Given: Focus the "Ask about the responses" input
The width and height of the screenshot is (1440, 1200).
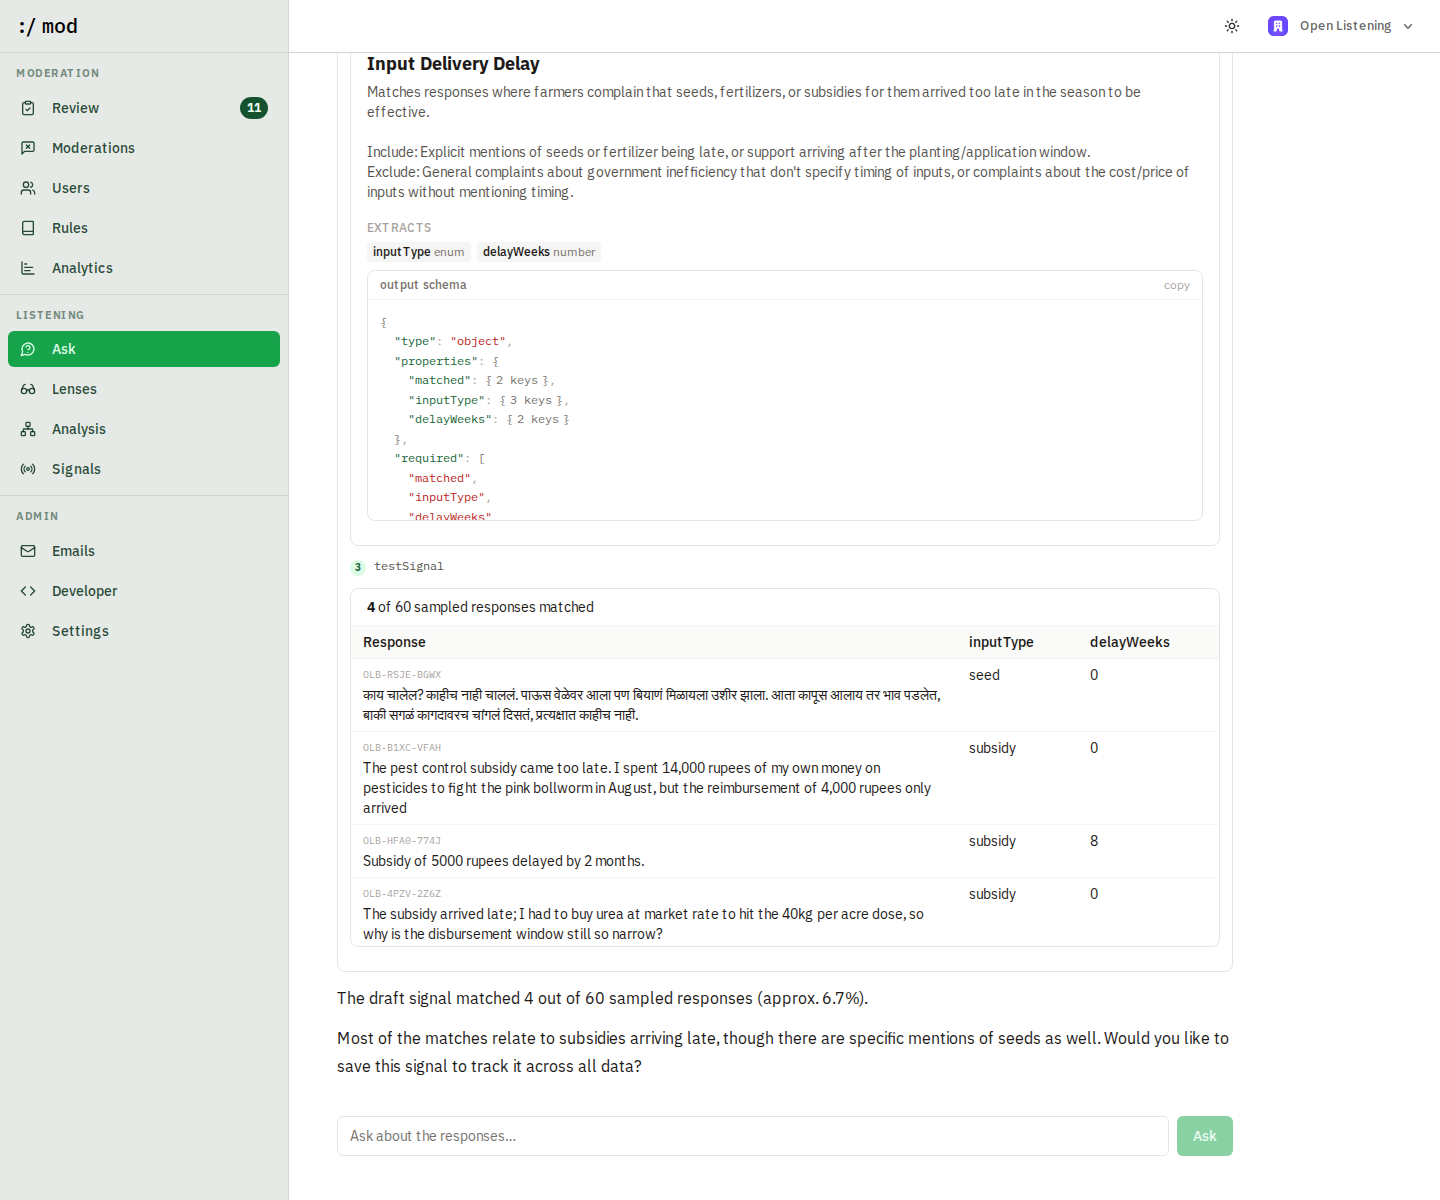Looking at the screenshot, I should coord(753,1136).
